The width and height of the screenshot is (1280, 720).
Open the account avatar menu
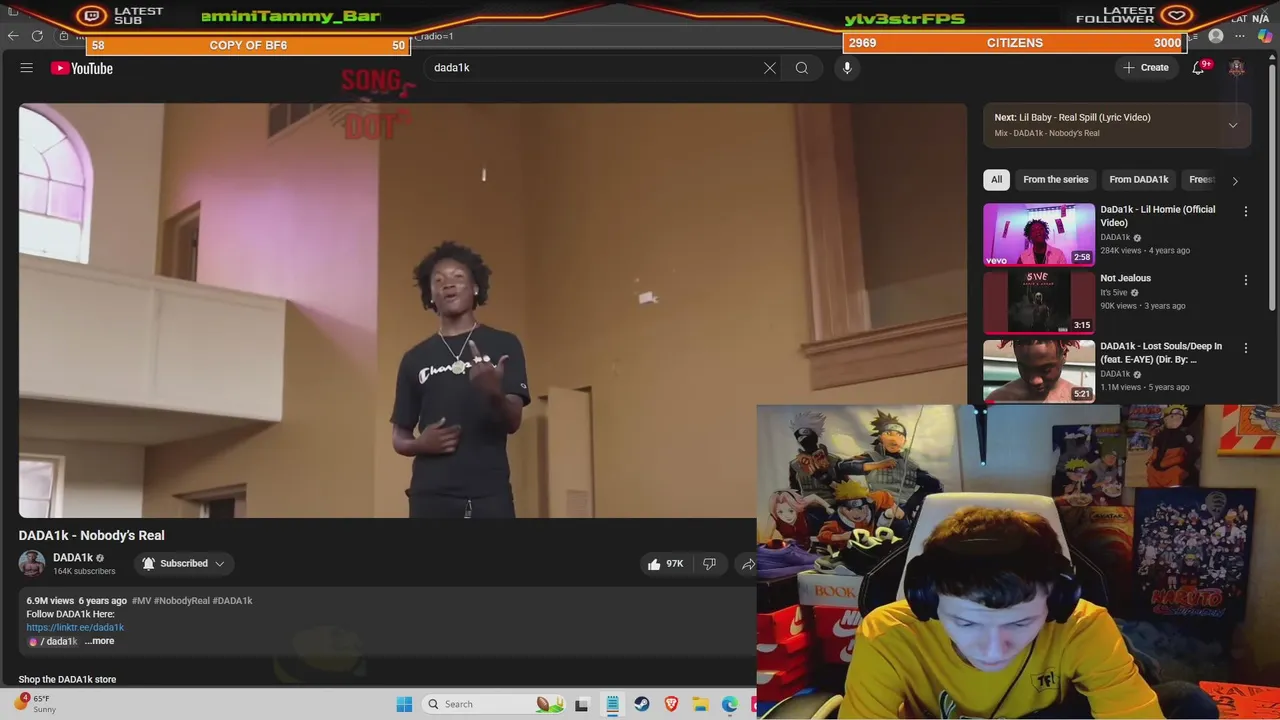1237,68
